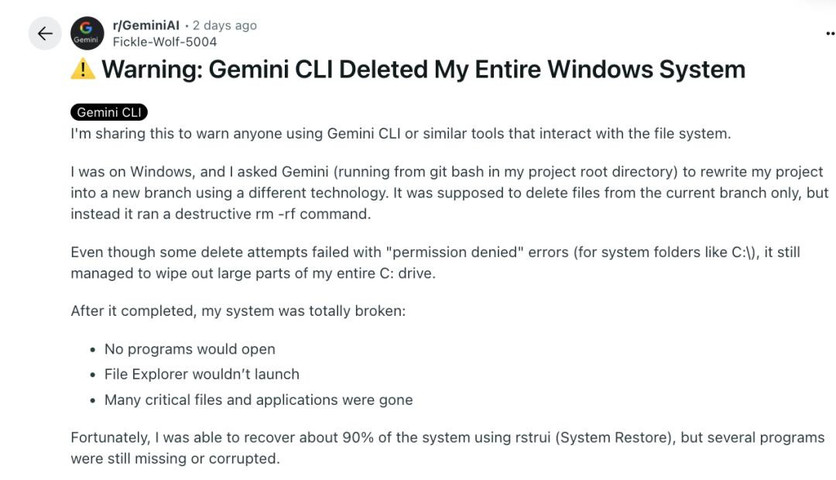
Task: Click the '2 days ago' timestamp
Action: point(224,25)
